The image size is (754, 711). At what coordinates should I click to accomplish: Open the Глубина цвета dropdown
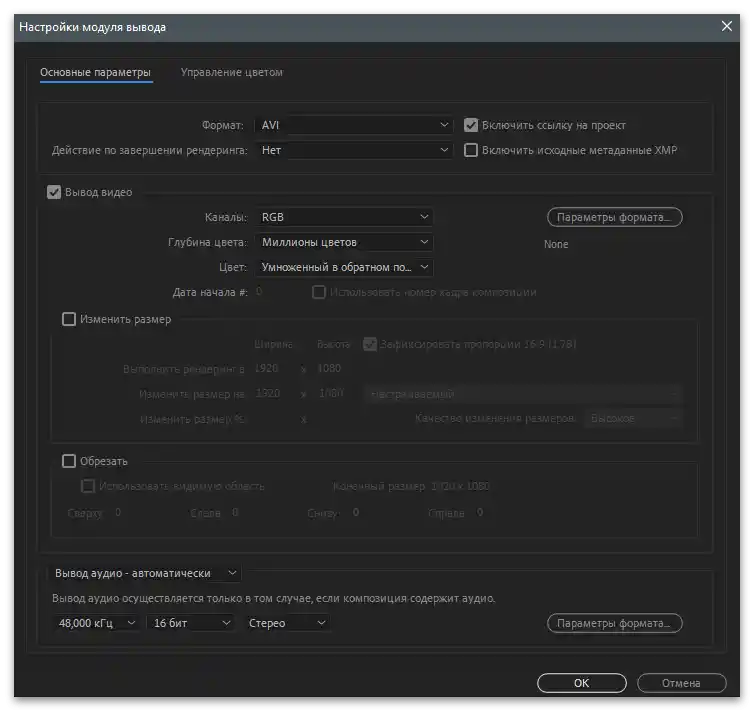click(344, 242)
